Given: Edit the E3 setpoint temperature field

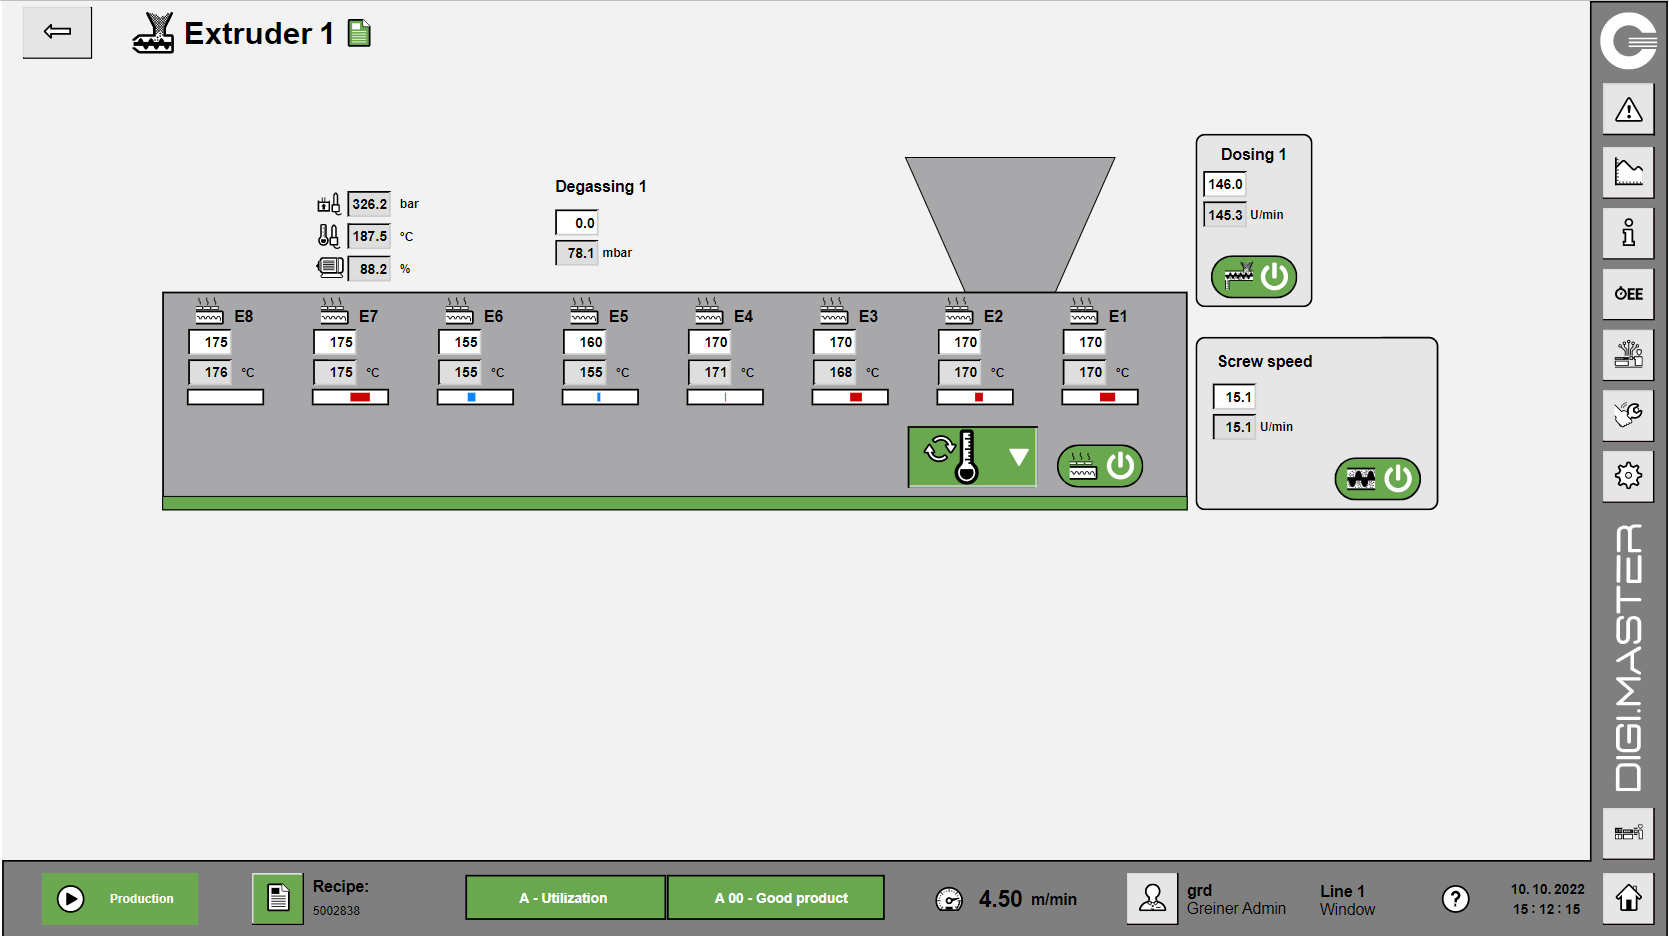Looking at the screenshot, I should point(835,342).
